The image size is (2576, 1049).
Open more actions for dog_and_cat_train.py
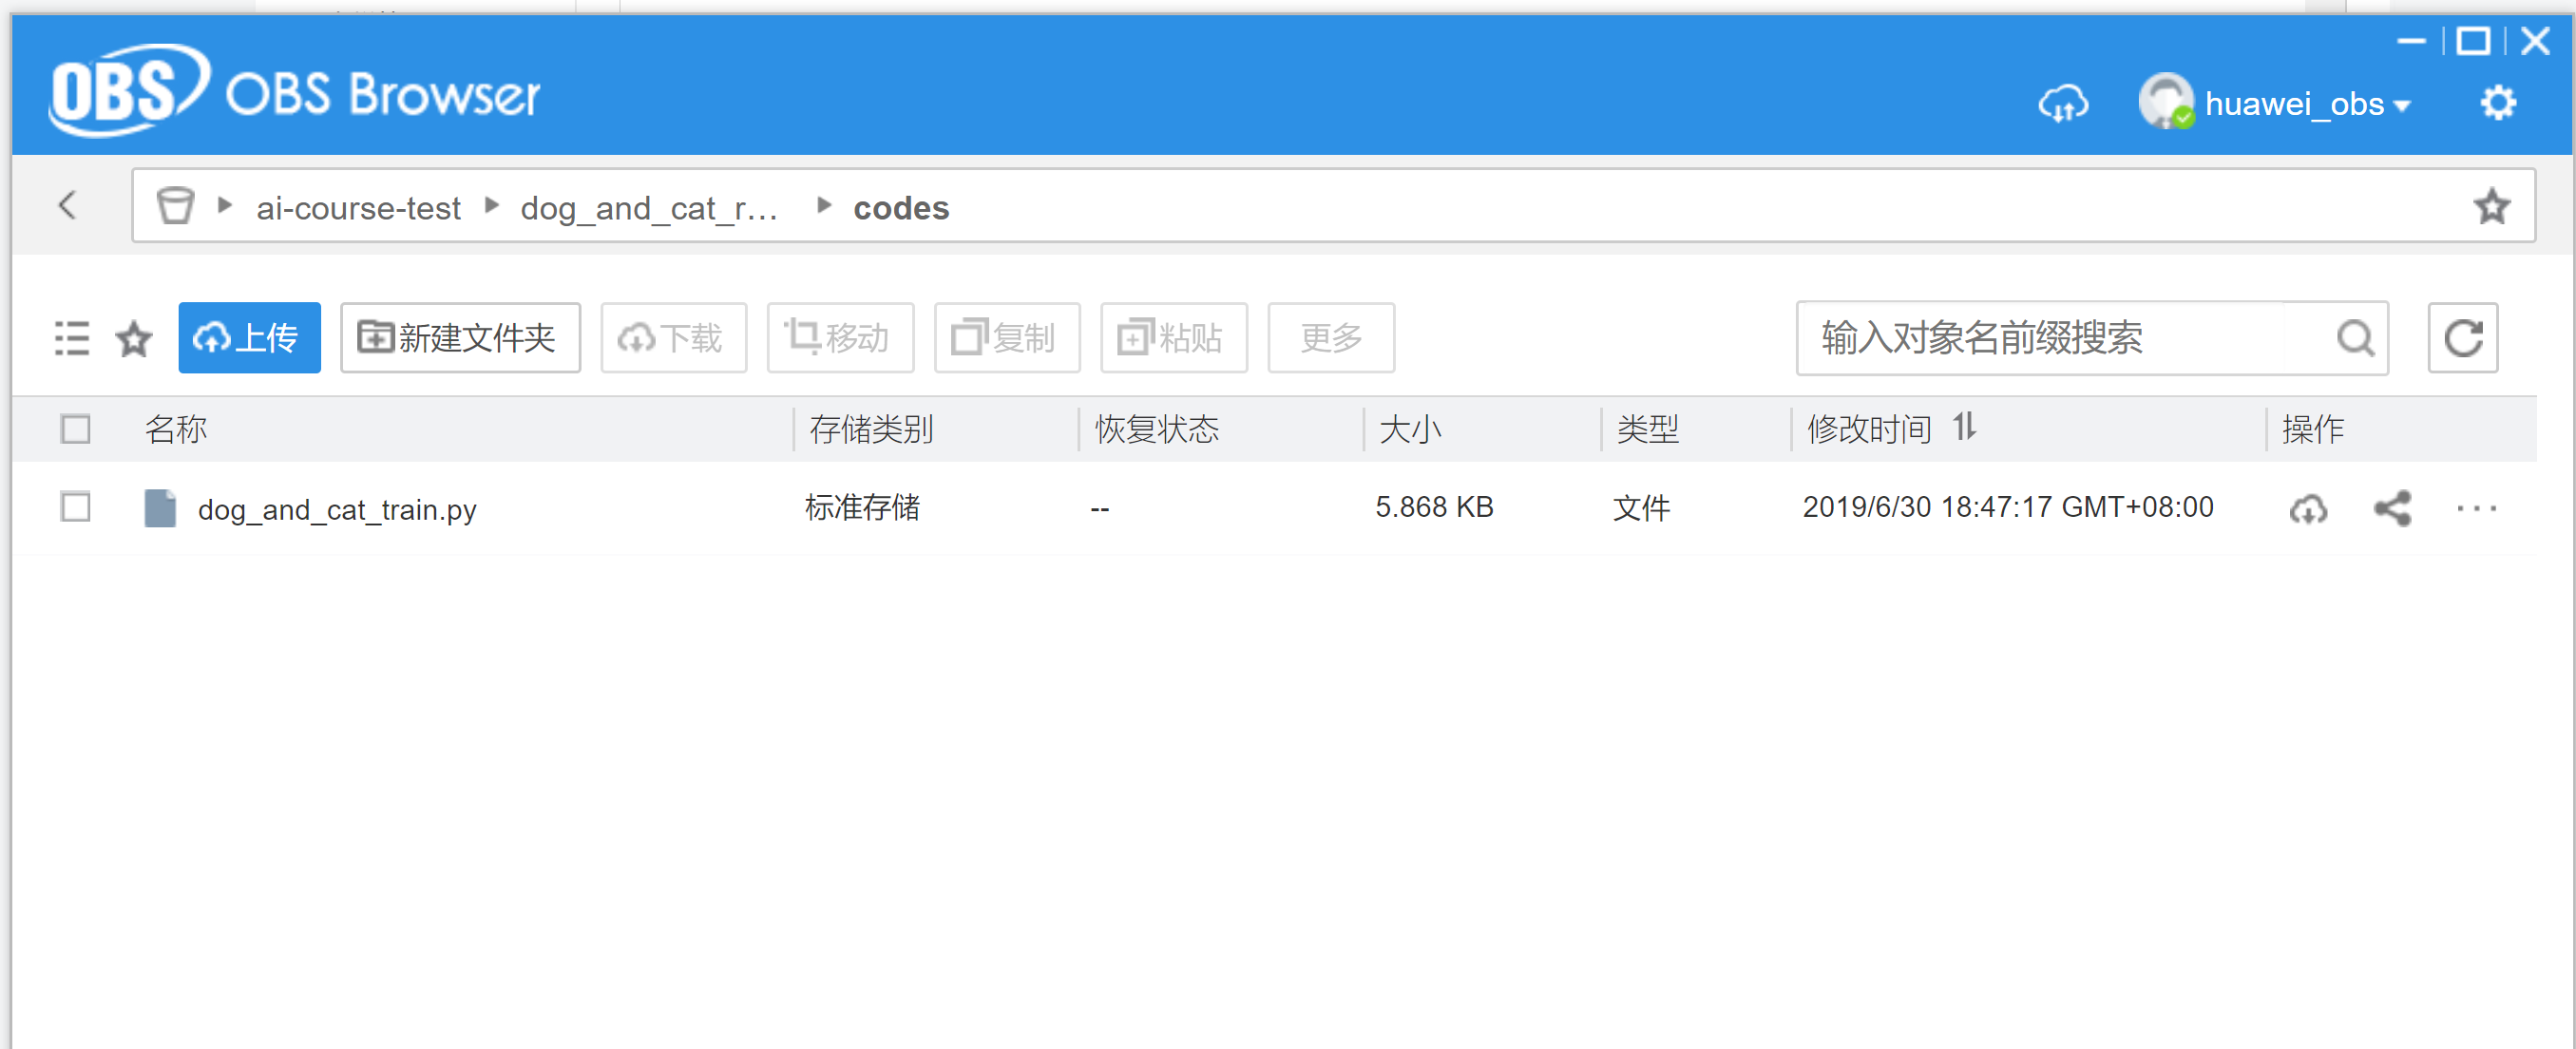2476,508
